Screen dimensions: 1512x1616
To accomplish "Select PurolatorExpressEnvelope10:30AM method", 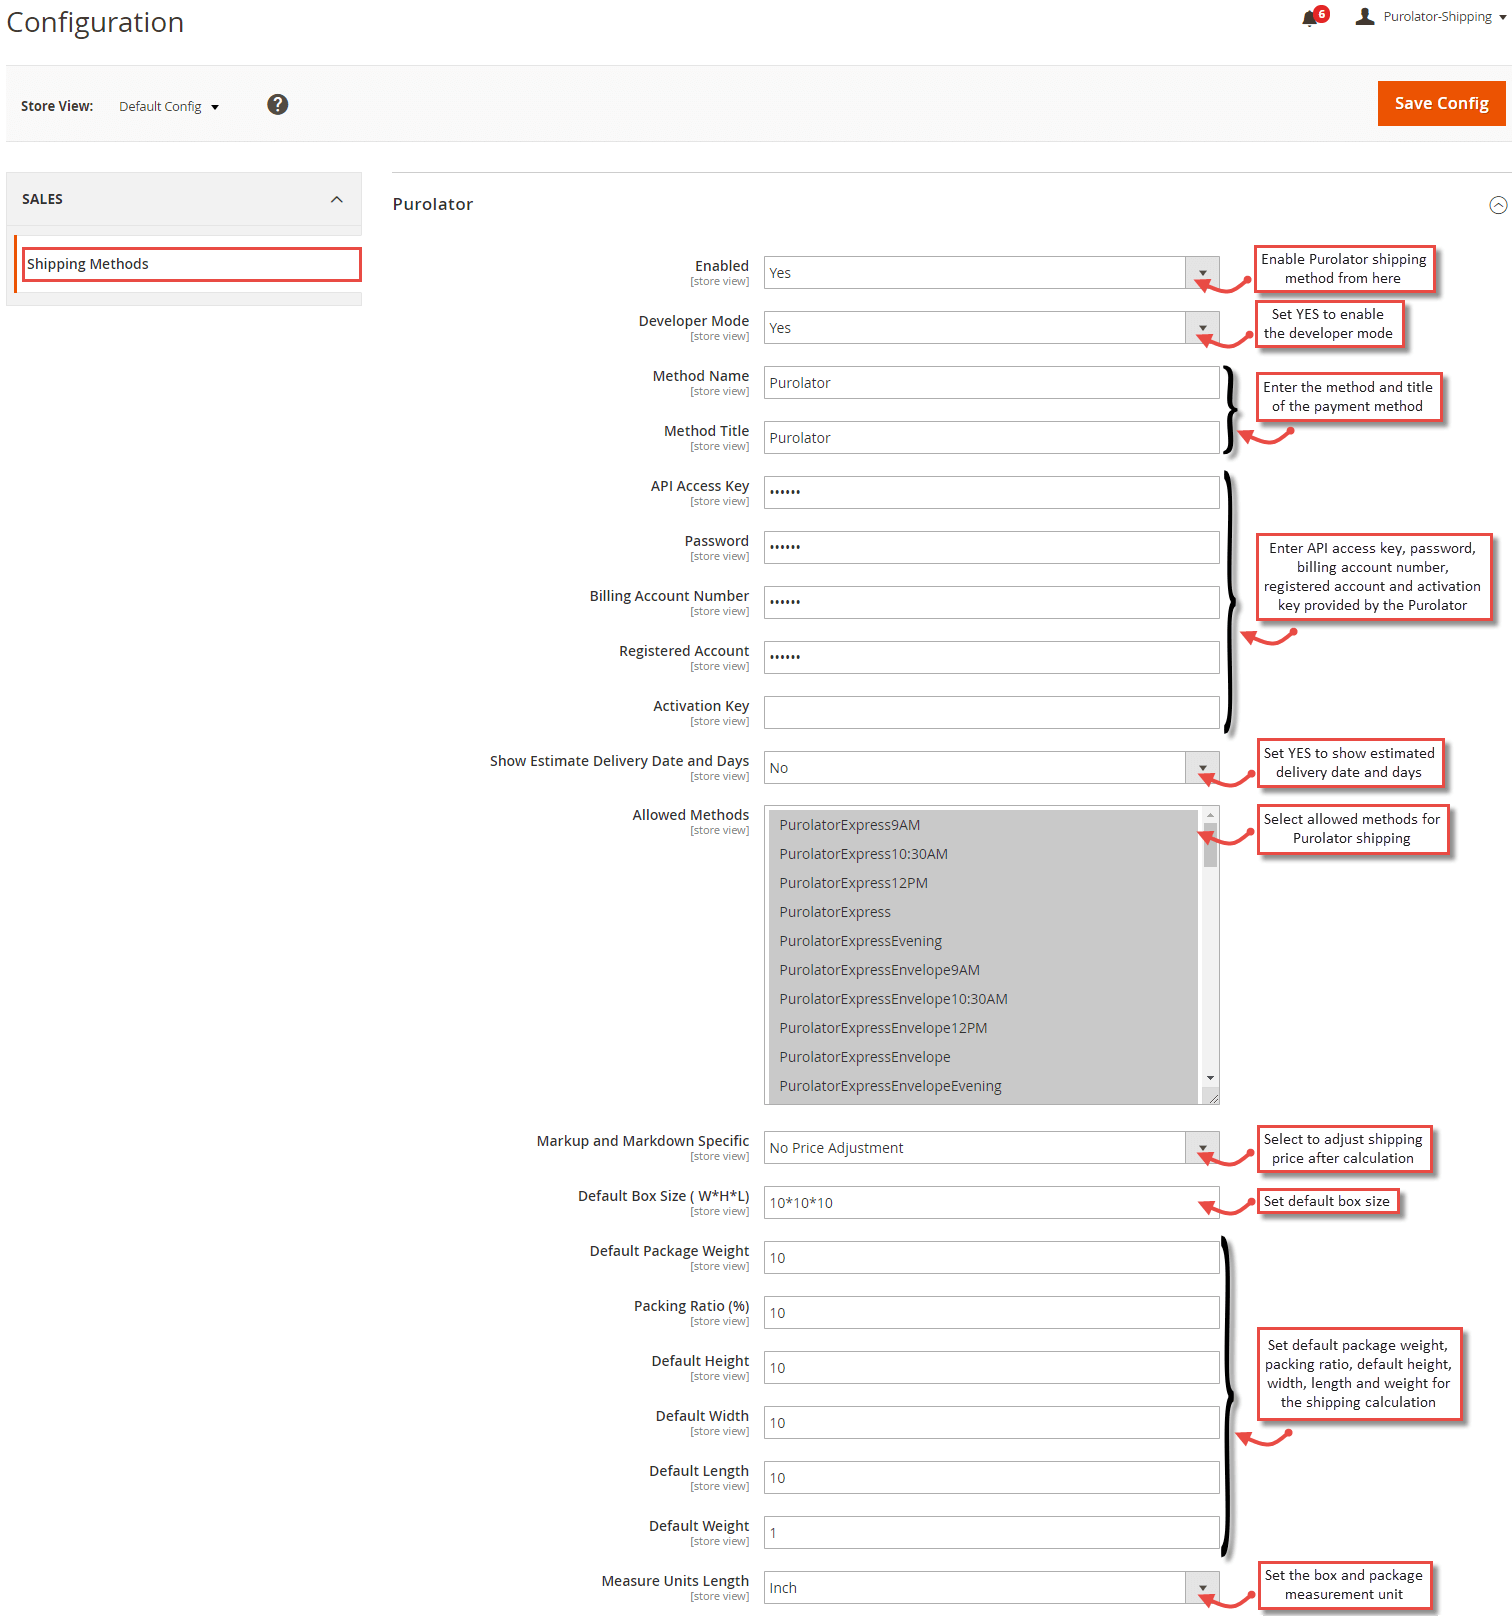I will (x=983, y=999).
